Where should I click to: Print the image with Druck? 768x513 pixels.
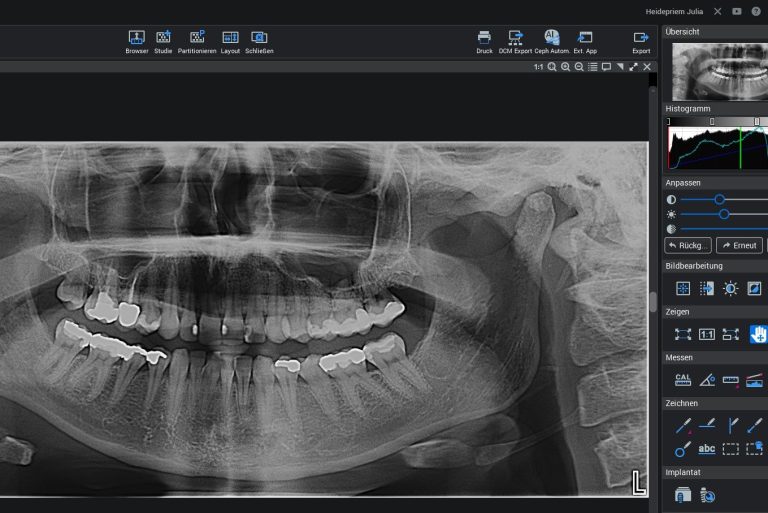point(484,42)
